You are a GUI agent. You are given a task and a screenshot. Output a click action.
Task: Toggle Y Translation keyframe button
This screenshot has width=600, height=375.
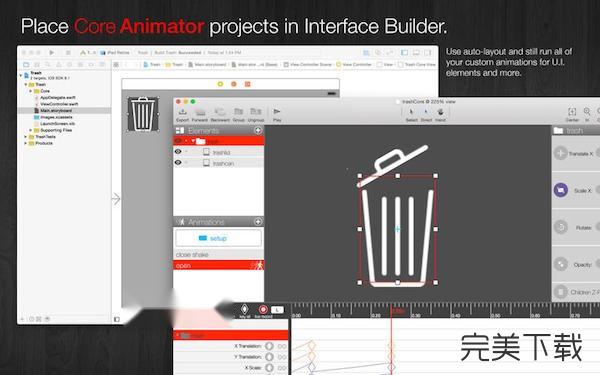click(x=269, y=357)
